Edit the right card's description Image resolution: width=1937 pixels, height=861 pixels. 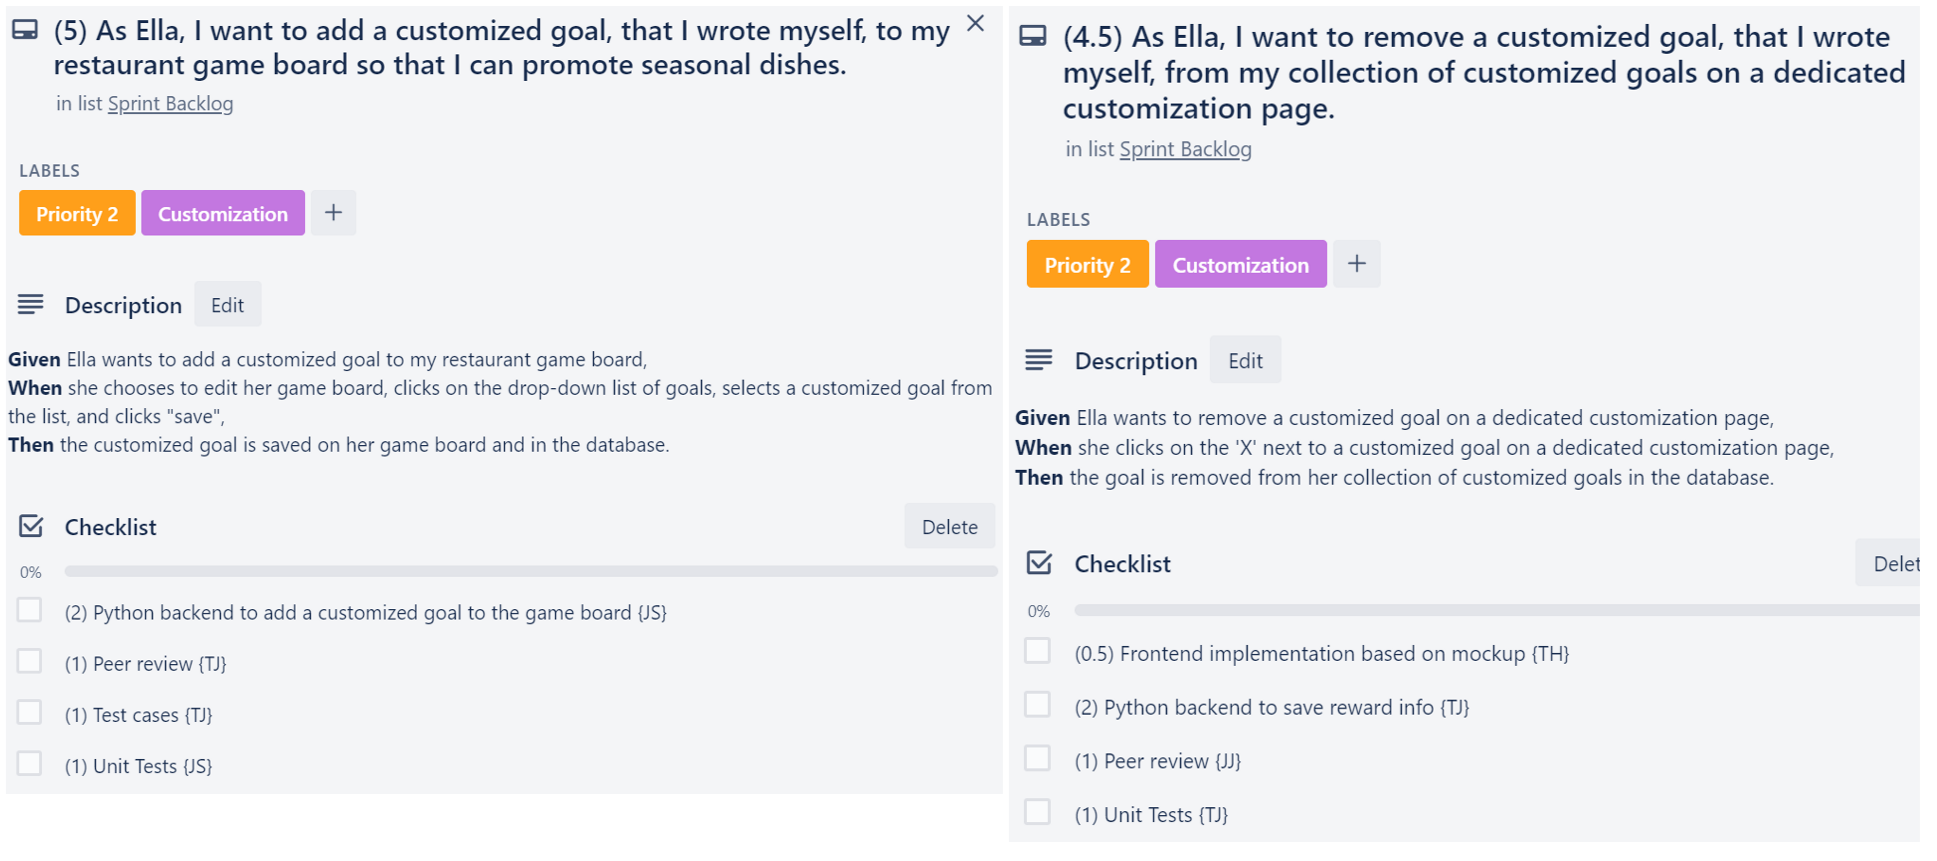(1245, 361)
